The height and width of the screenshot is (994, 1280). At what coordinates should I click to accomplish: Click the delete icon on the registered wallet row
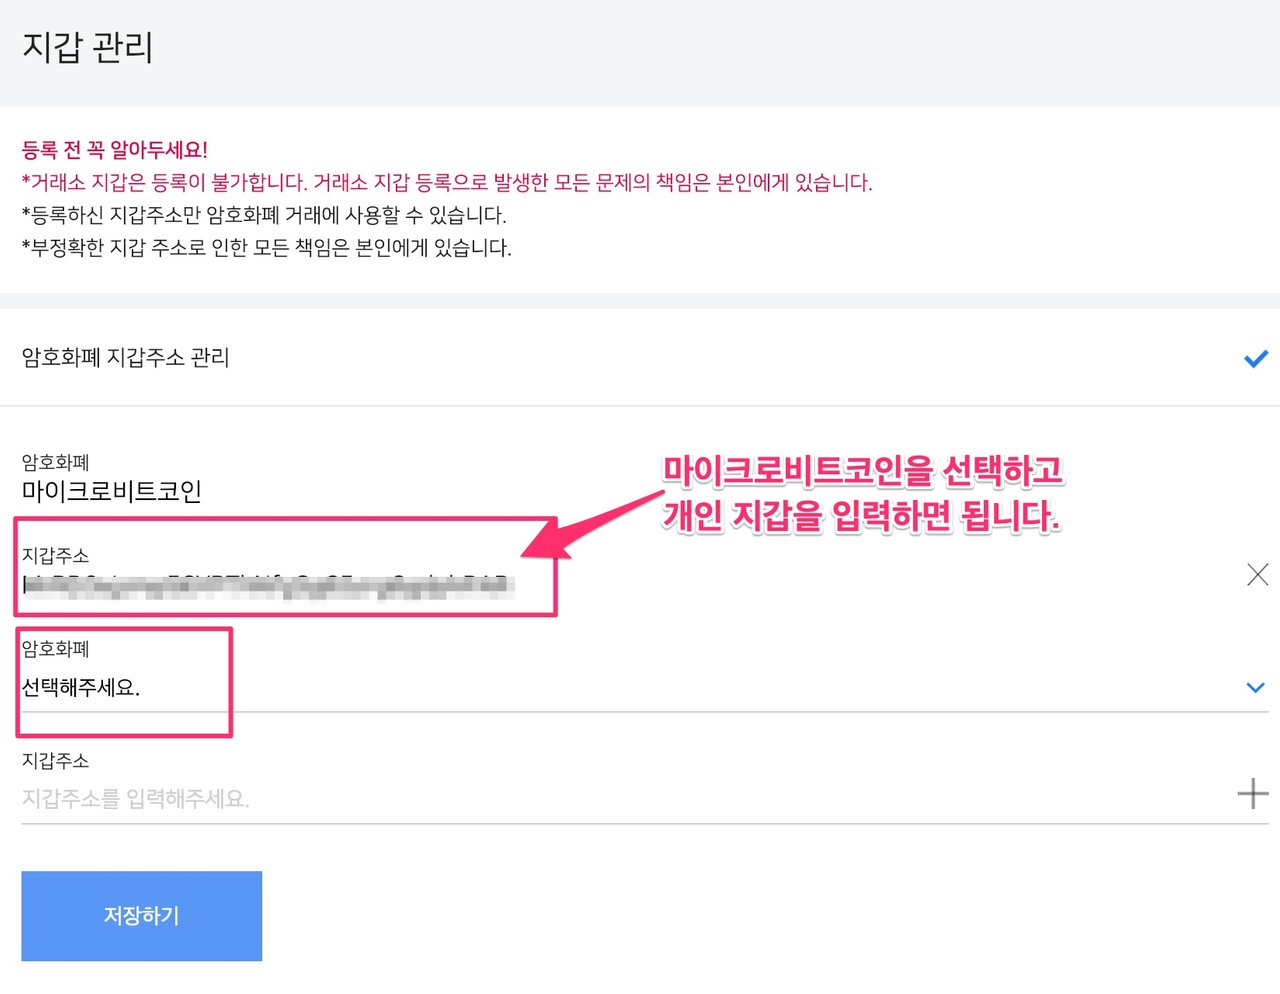pos(1257,574)
